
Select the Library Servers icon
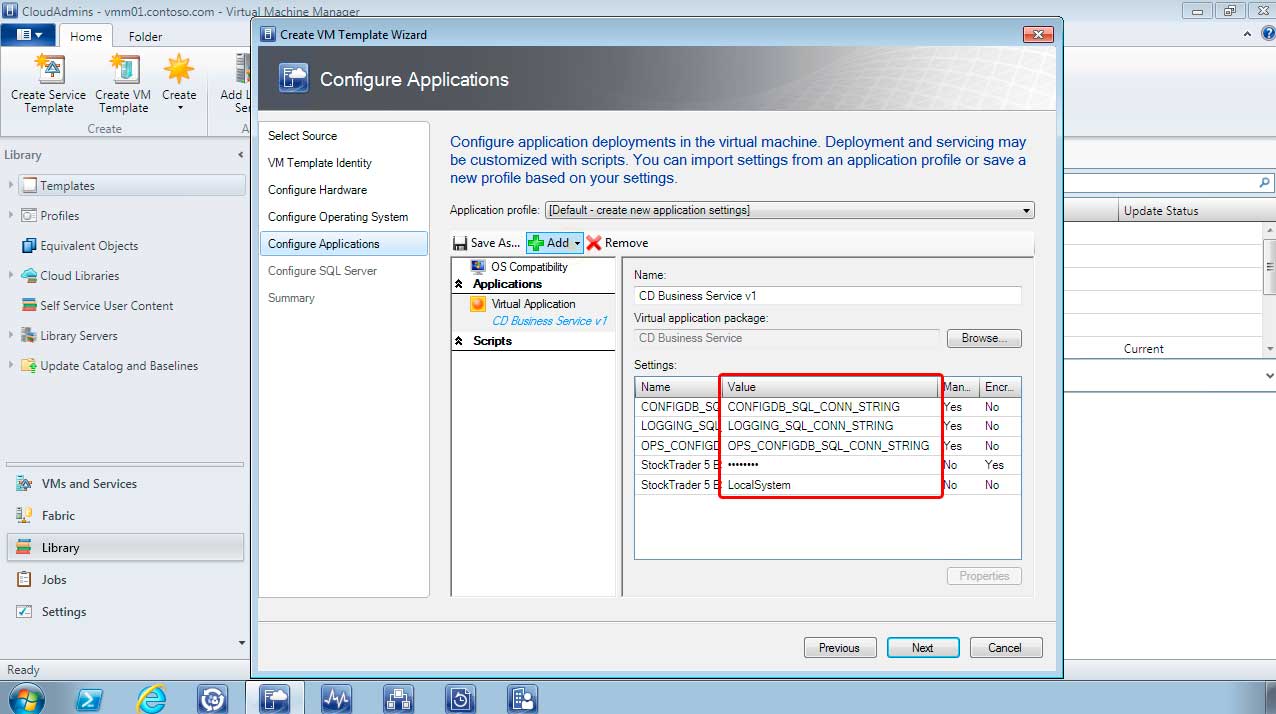(29, 336)
